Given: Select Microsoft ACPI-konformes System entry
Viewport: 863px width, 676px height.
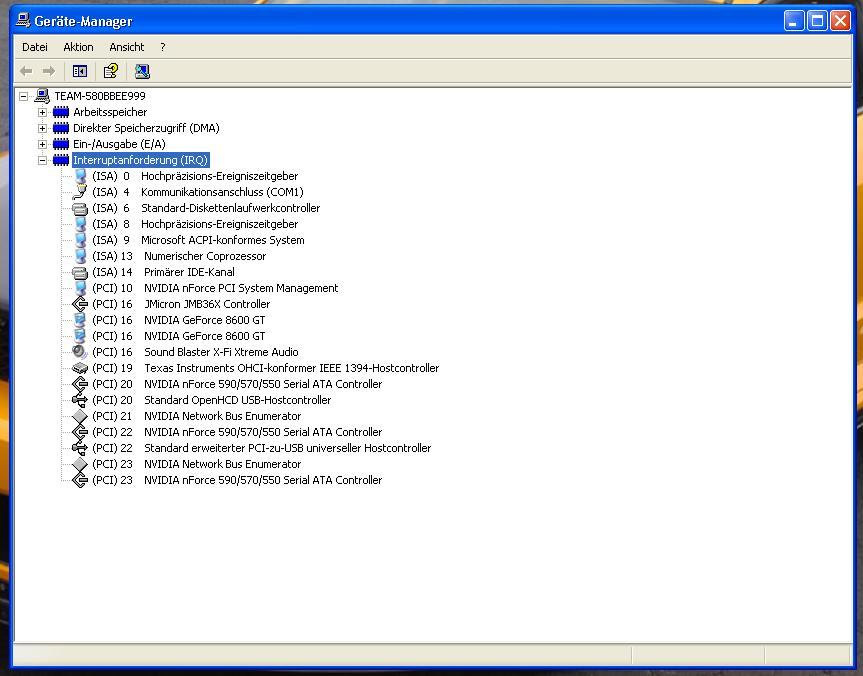Looking at the screenshot, I should [x=198, y=240].
